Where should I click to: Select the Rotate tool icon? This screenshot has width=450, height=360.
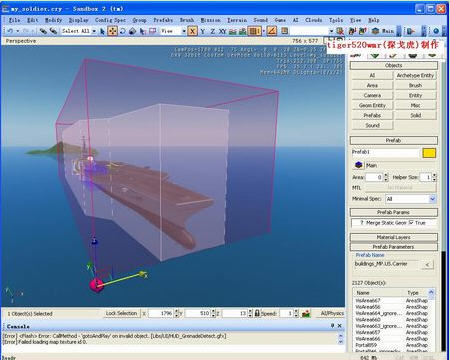pos(123,31)
